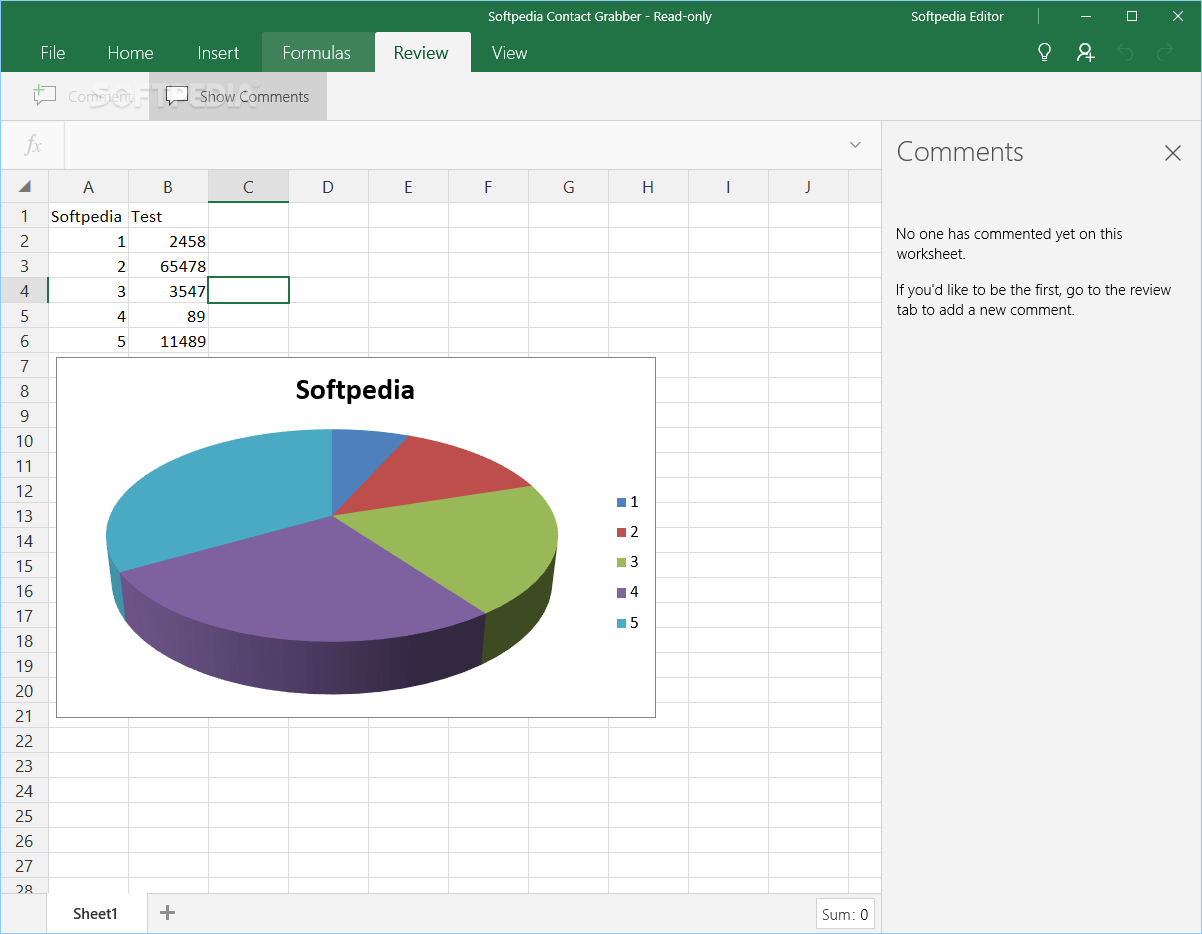
Task: Select column E header
Action: 408,187
